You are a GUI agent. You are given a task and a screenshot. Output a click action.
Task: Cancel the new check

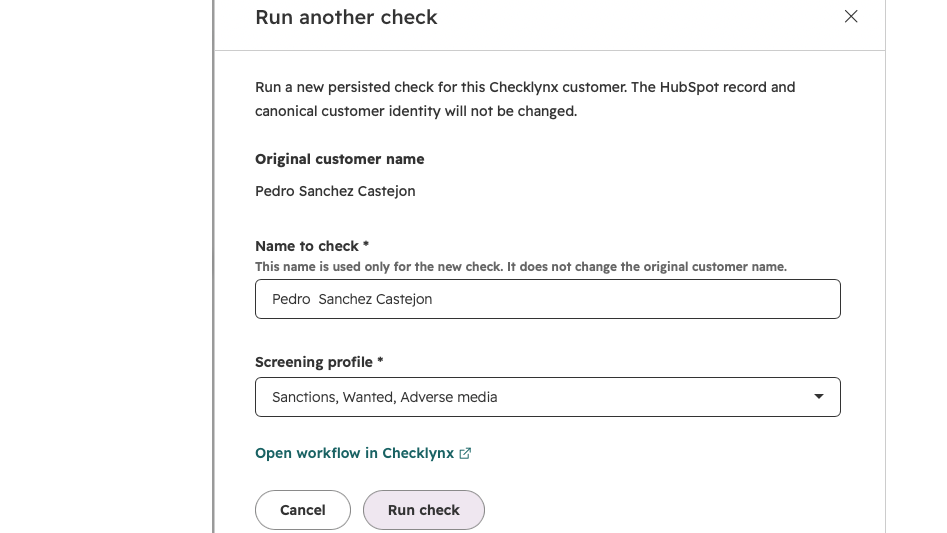[303, 510]
